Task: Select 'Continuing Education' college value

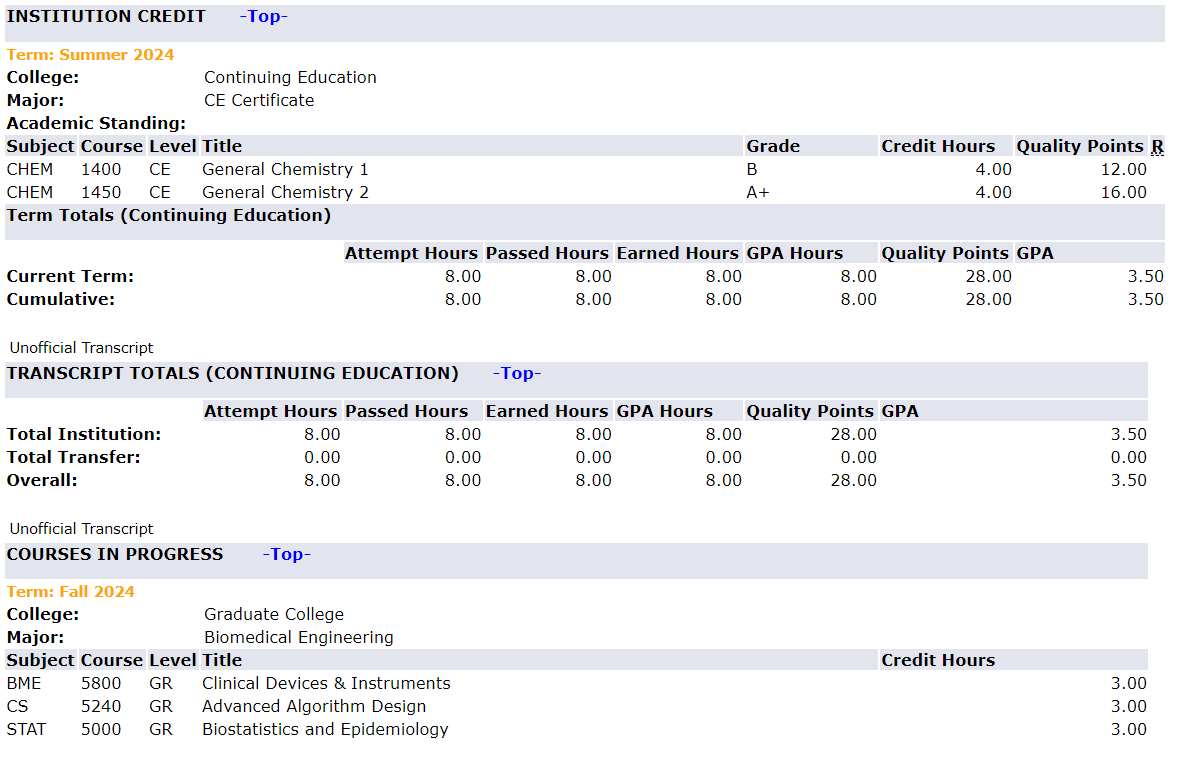Action: click(290, 77)
